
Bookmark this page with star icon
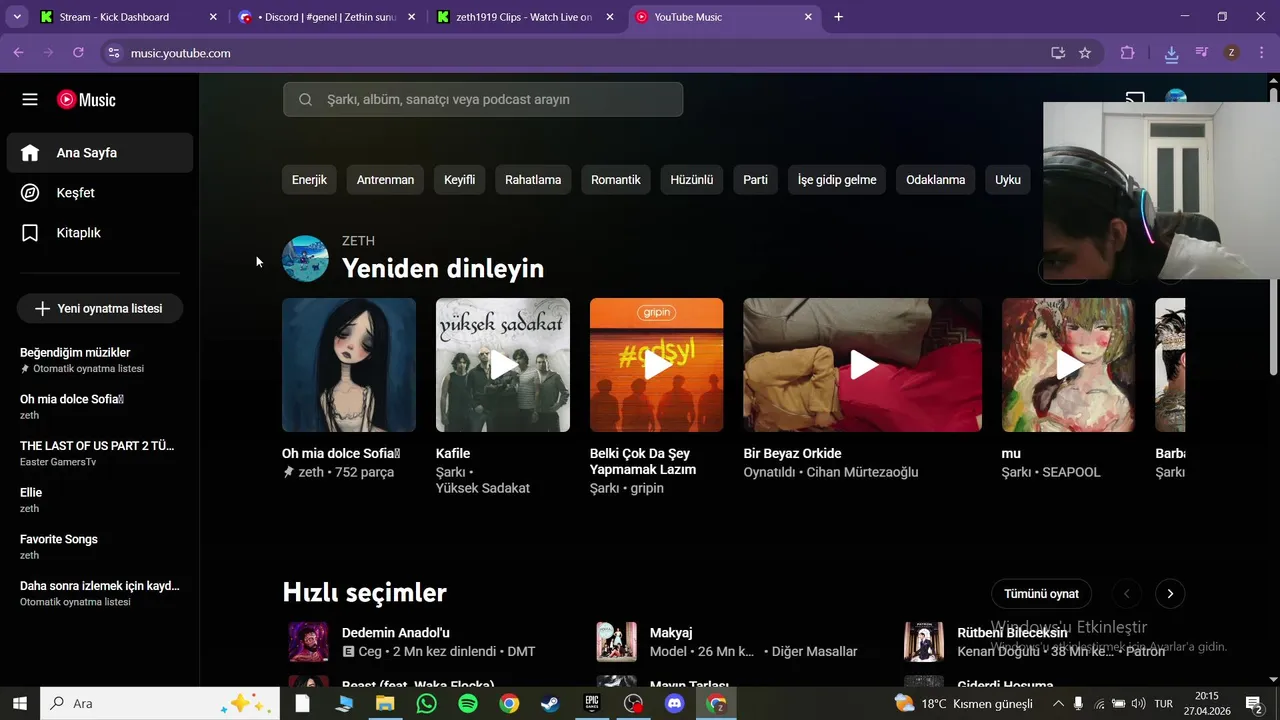point(1085,53)
